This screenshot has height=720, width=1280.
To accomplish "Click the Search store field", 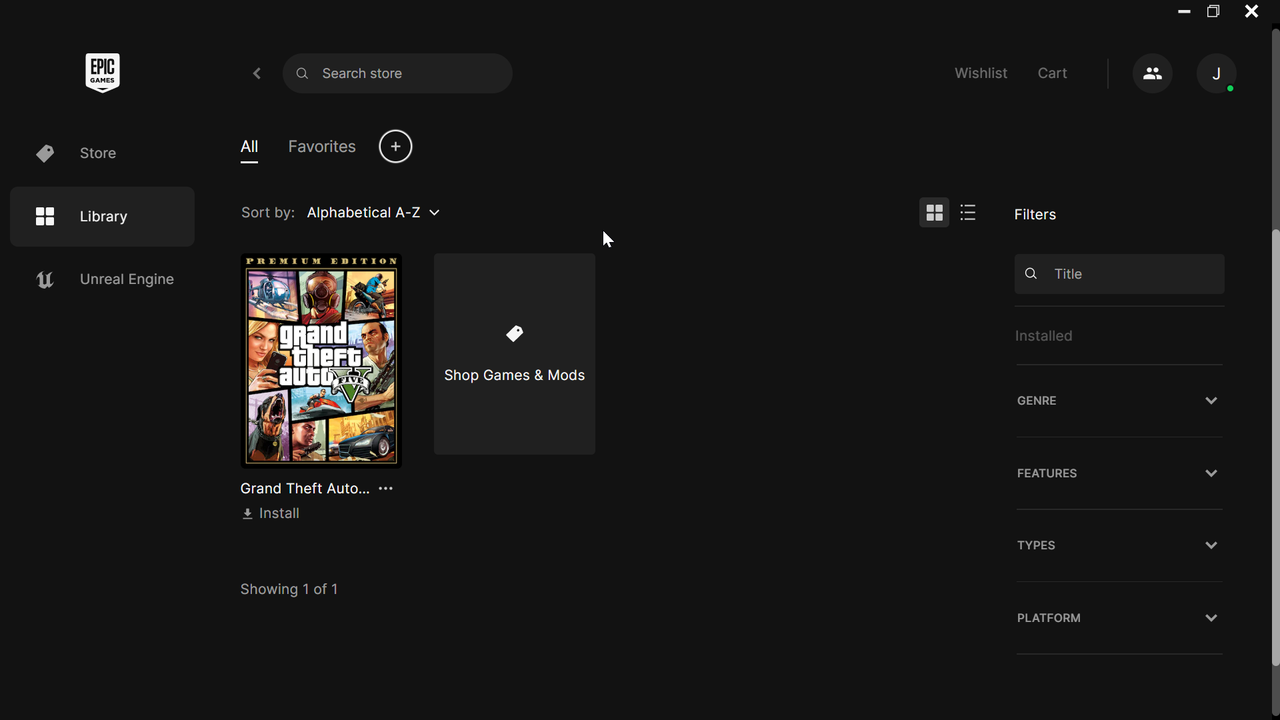I will pyautogui.click(x=397, y=73).
